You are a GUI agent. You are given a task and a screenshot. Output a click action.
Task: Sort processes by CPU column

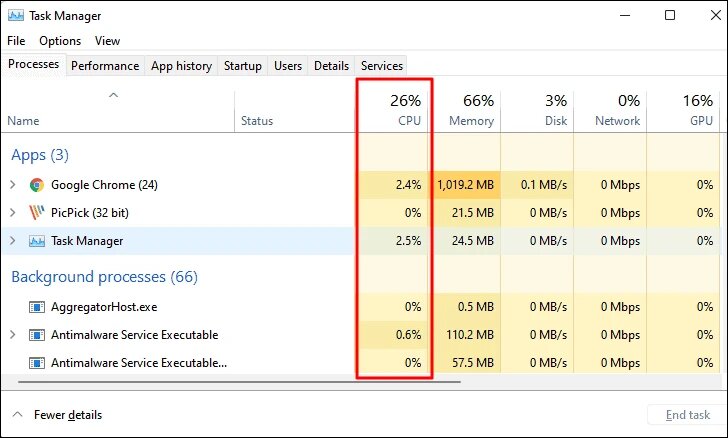392,111
